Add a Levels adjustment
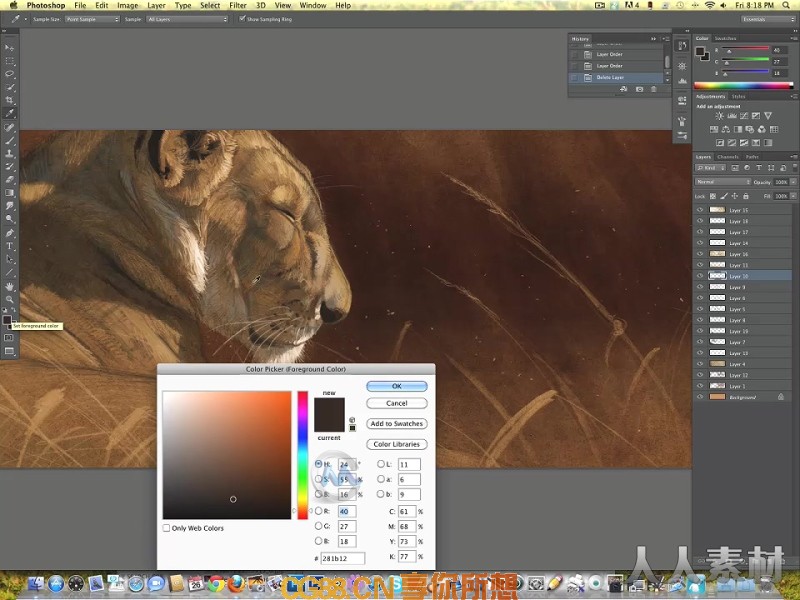Viewport: 800px width, 600px height. (x=732, y=116)
